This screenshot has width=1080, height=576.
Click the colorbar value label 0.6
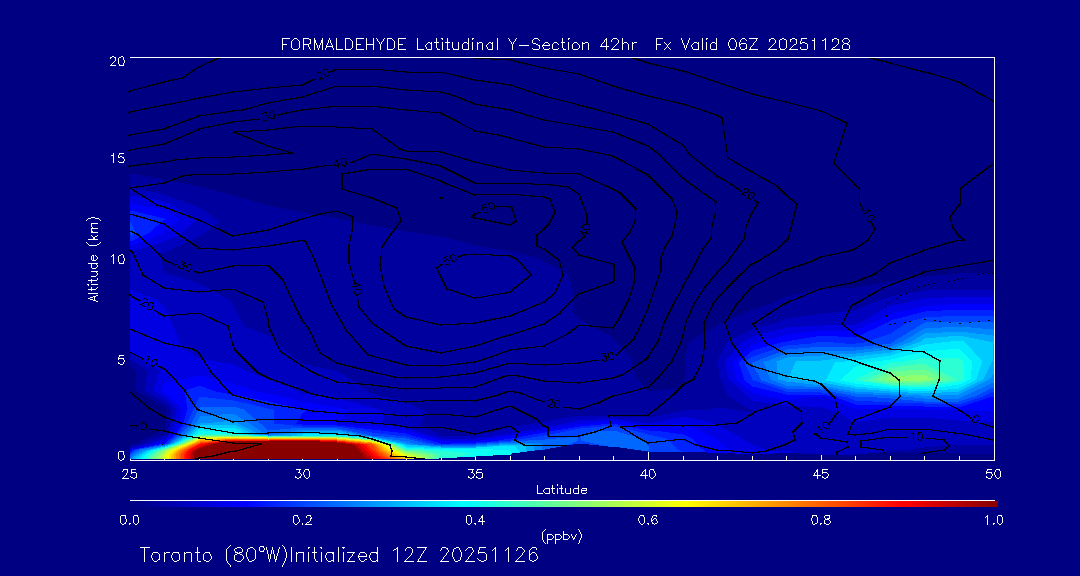click(x=648, y=521)
